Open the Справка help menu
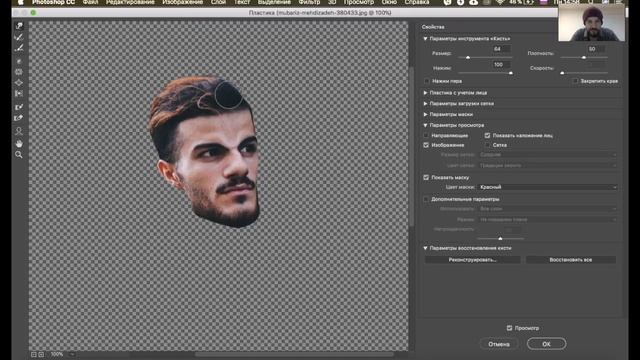The image size is (640, 360). 417,2
